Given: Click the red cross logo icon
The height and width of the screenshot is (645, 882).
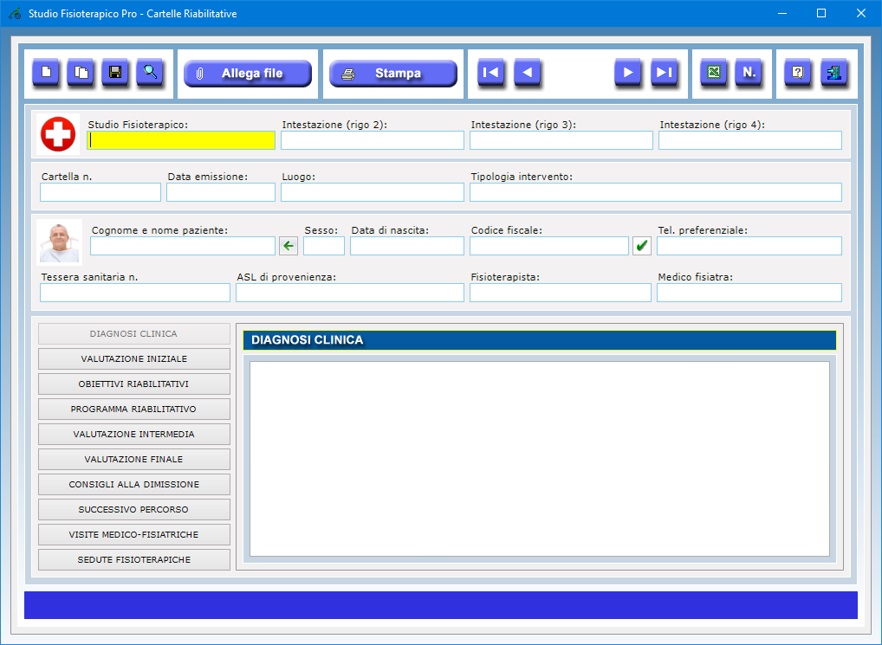Looking at the screenshot, I should point(58,134).
